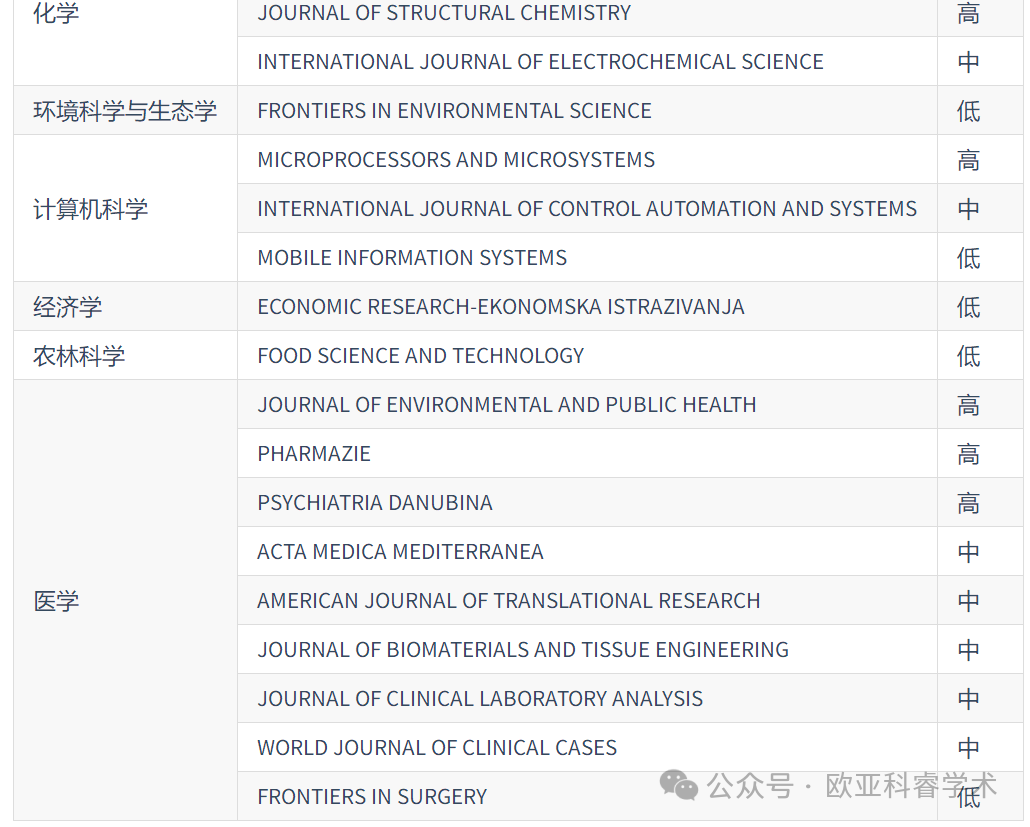Click 中 rating for WORLD JOURNAL OF CLINICAL CASES

[968, 748]
